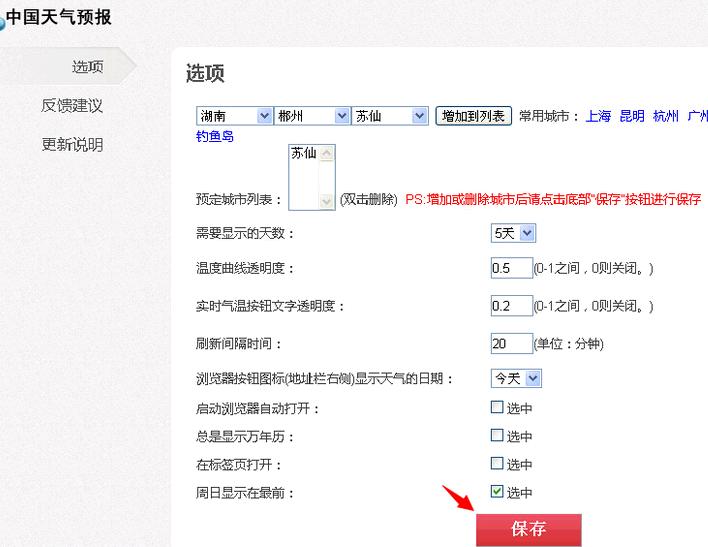The height and width of the screenshot is (547, 708).
Task: Uncheck 周日显示在最前 checkbox
Action: click(x=497, y=491)
